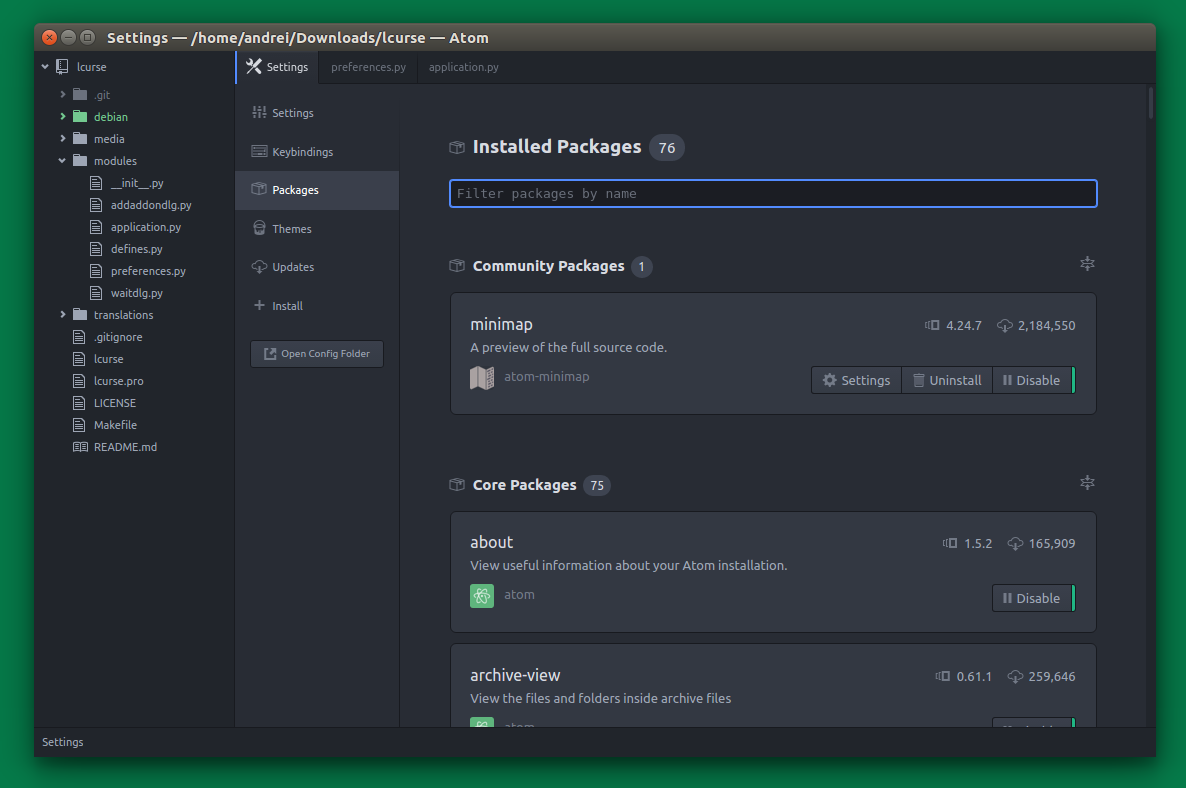Viewport: 1186px width, 788px height.
Task: Open defines.py from the tree
Action: [x=136, y=249]
